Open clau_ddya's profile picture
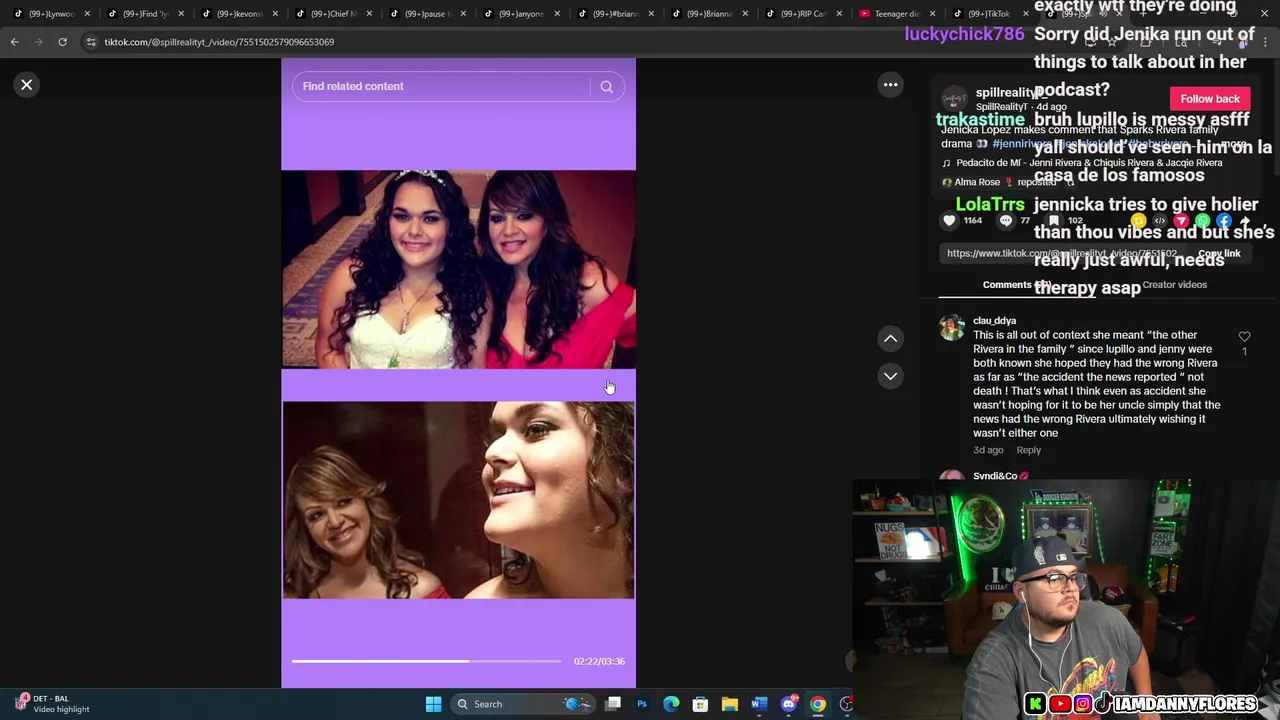Viewport: 1280px width, 720px height. (952, 328)
